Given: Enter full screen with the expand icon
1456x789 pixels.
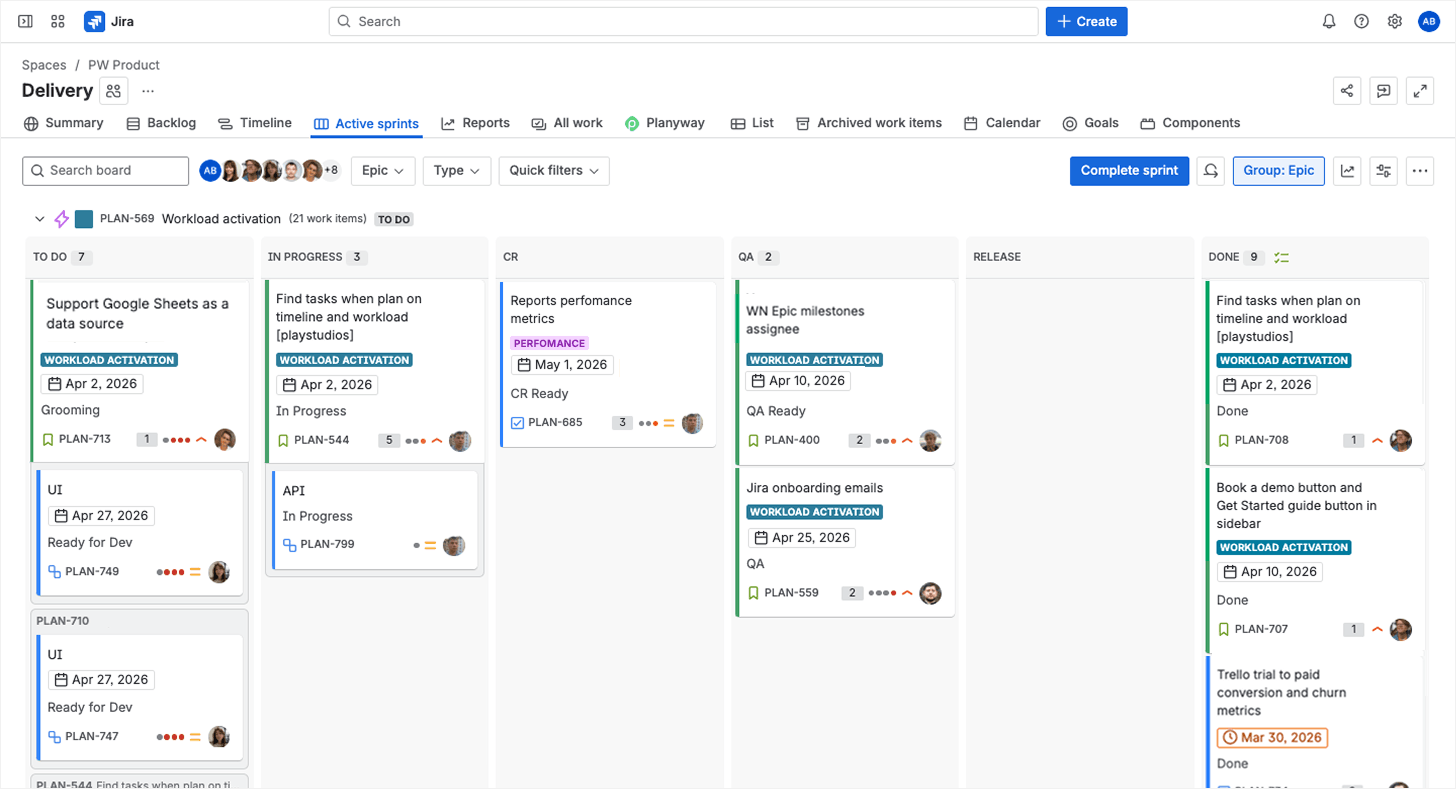Looking at the screenshot, I should point(1419,91).
